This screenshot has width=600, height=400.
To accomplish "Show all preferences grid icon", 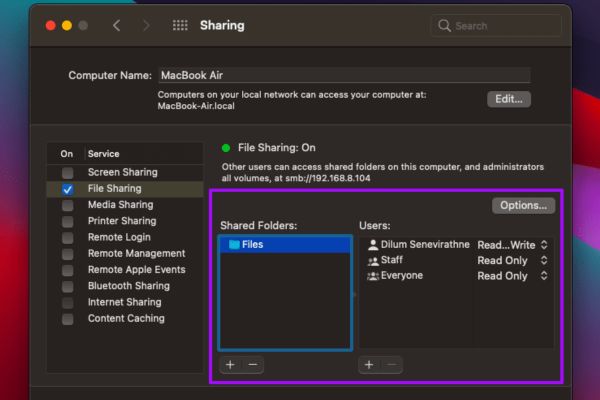I will 180,26.
